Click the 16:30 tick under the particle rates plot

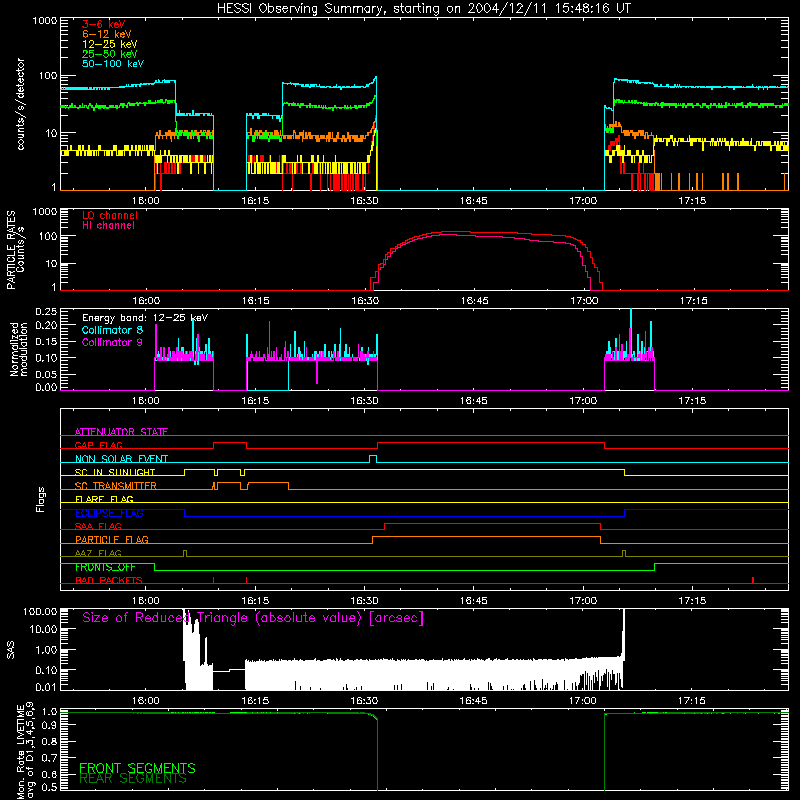(365, 301)
